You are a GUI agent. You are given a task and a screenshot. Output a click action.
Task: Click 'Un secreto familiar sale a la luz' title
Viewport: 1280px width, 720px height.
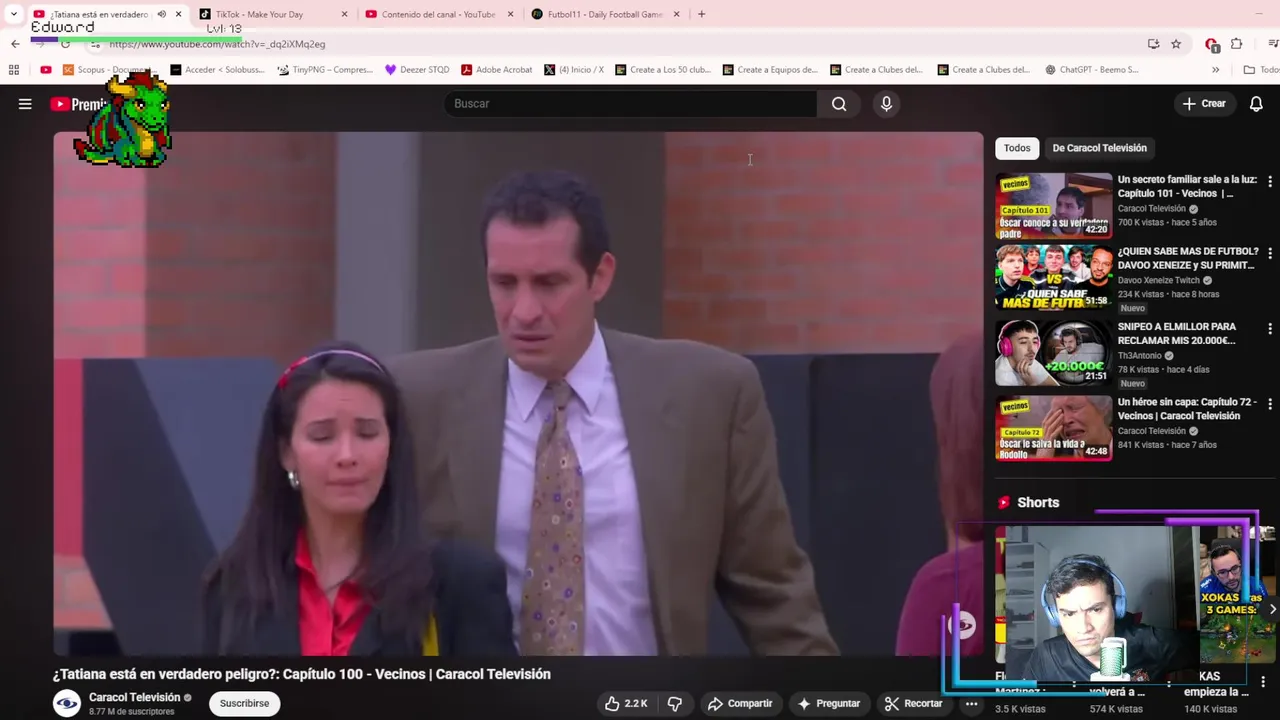pyautogui.click(x=1187, y=187)
